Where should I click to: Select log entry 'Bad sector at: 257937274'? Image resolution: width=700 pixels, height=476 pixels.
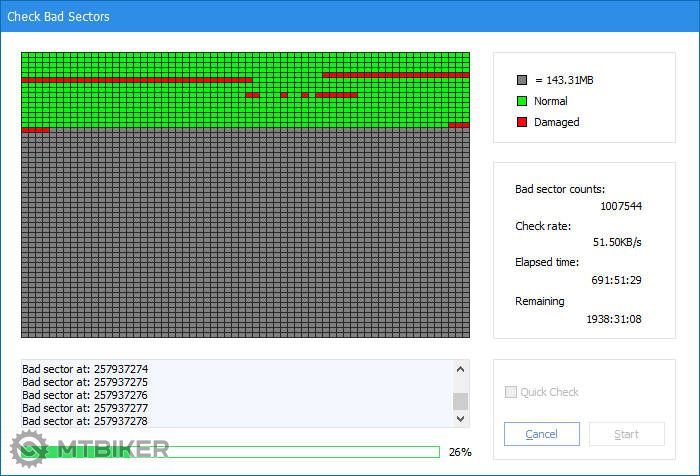pos(85,369)
